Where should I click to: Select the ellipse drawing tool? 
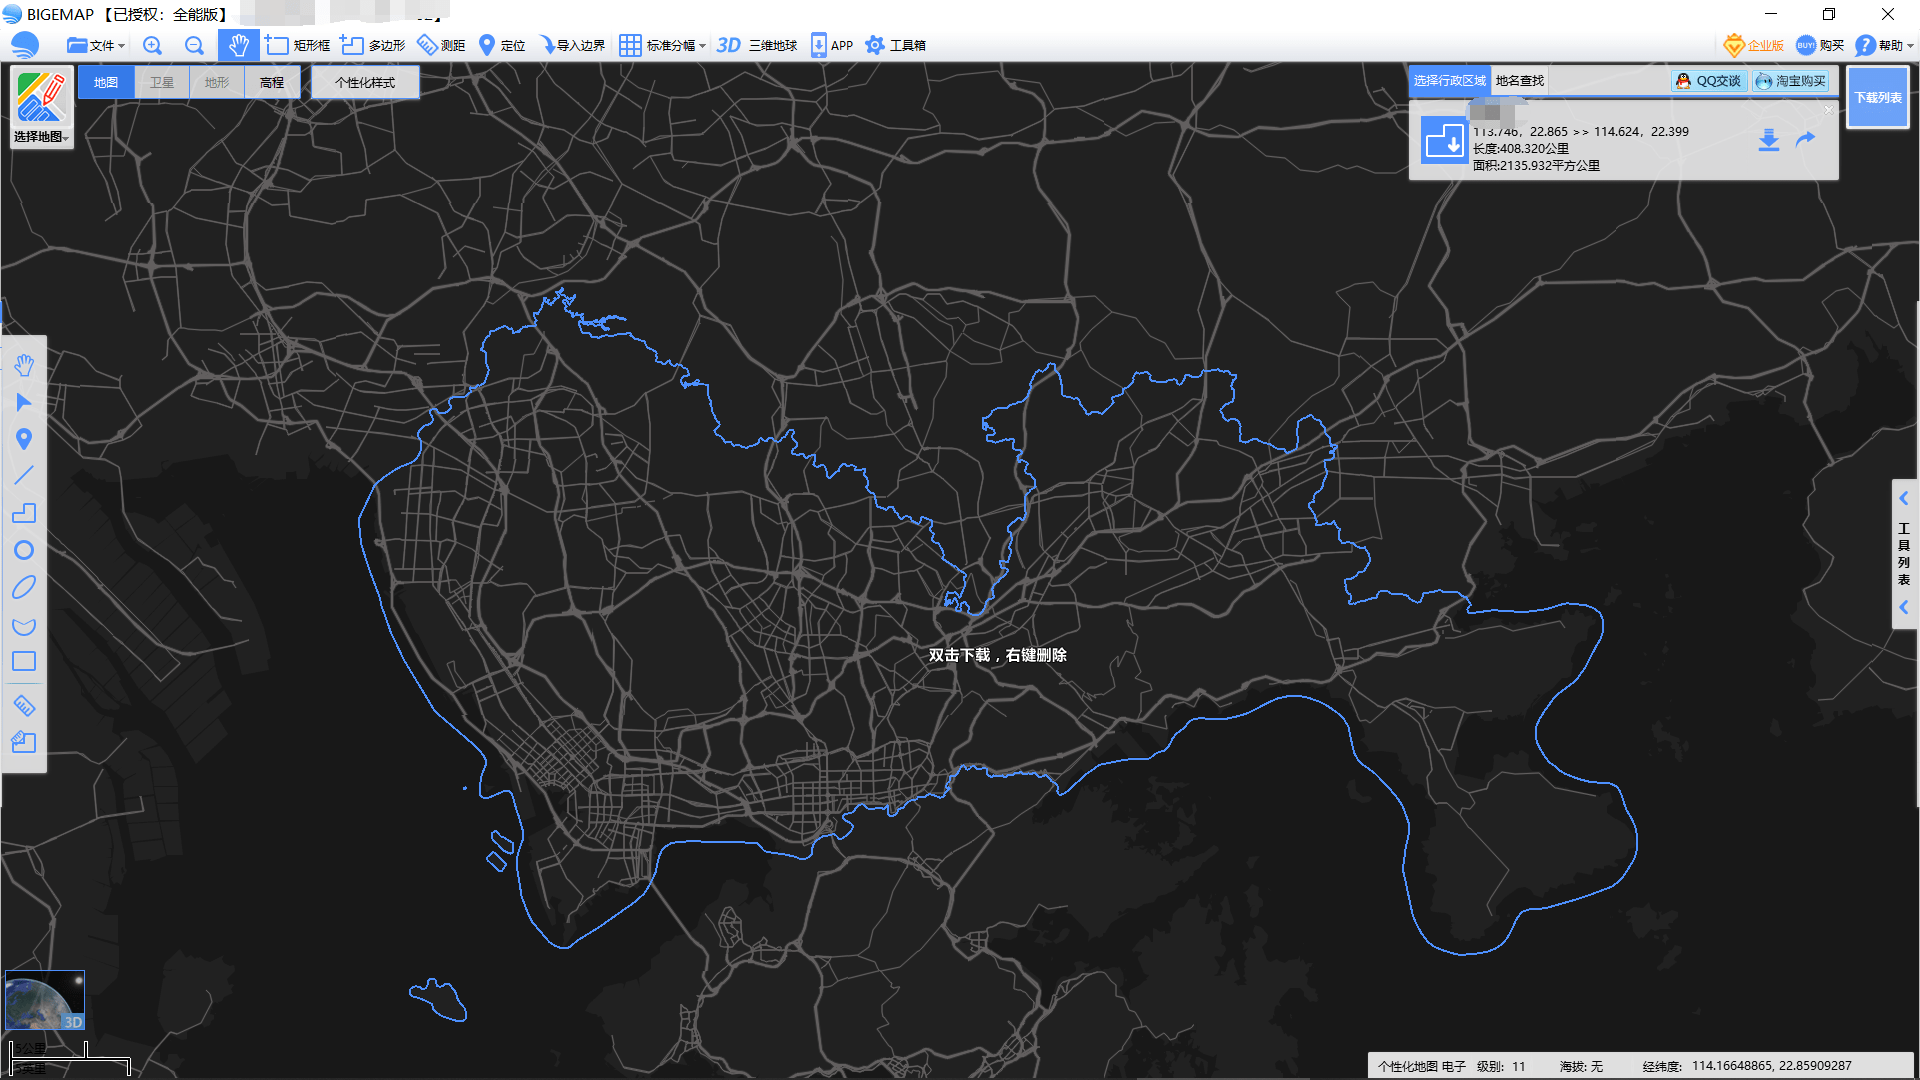(24, 587)
